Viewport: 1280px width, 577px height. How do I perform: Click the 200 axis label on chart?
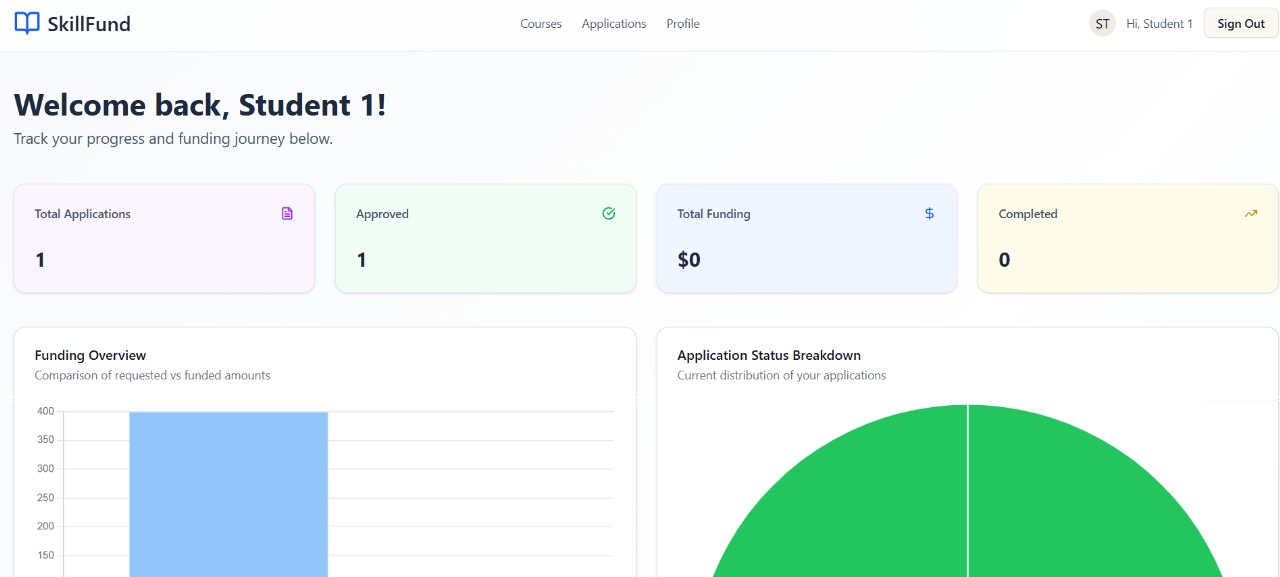(x=46, y=527)
